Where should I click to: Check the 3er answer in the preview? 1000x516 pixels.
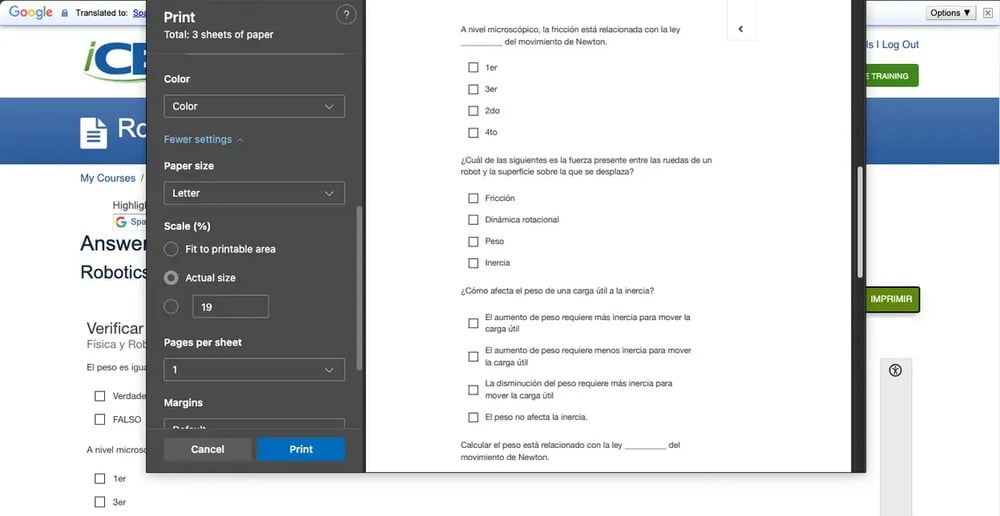pyautogui.click(x=473, y=89)
